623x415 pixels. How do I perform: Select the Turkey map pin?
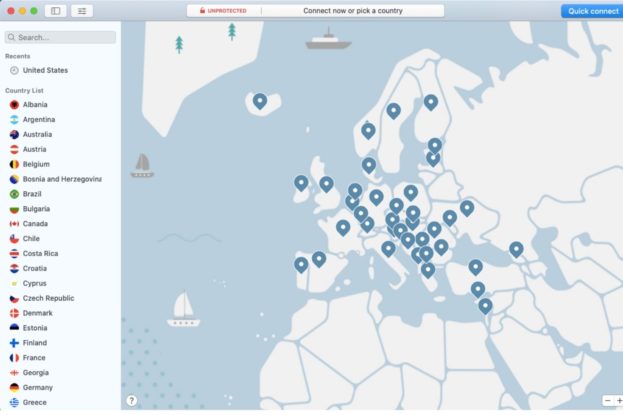coord(475,267)
